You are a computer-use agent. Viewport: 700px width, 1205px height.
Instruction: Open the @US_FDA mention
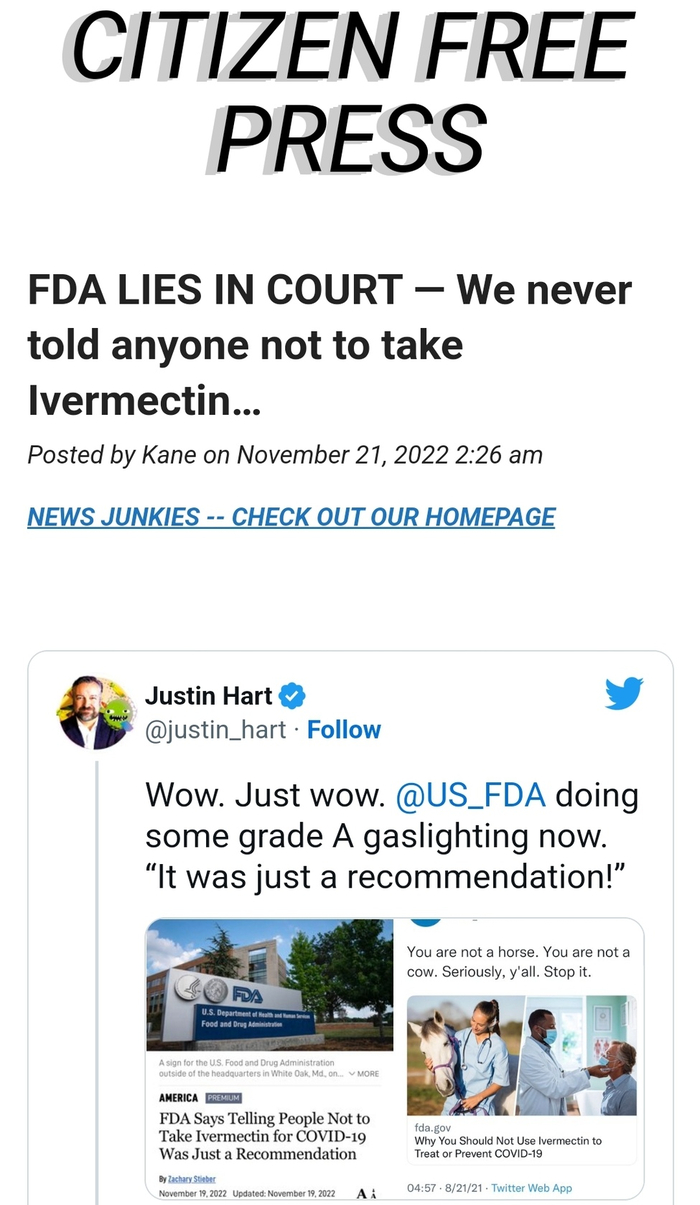[x=471, y=796]
